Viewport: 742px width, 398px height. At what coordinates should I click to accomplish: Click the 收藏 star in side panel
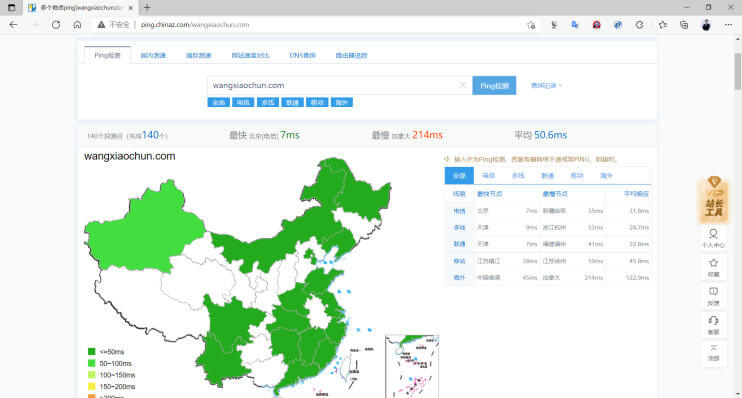[713, 267]
